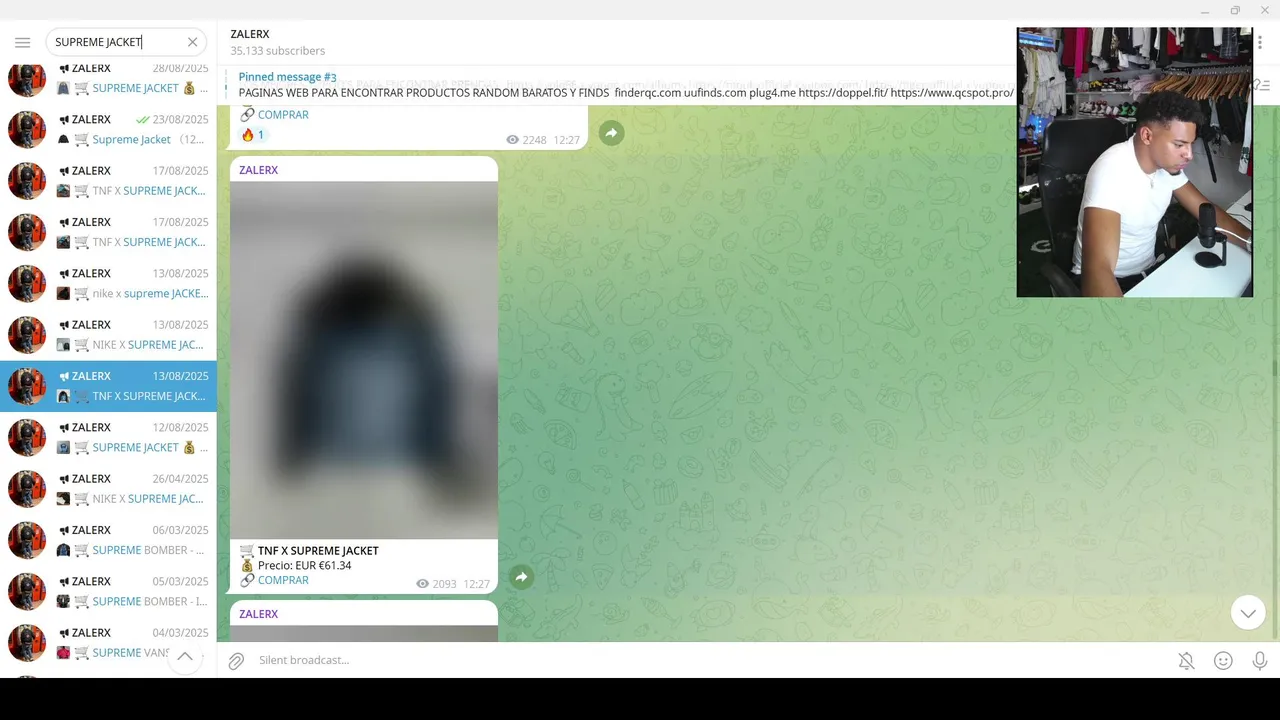Open lowercase 'nike x supreme JACKE' result
Screen dimensions: 1280x720
click(108, 283)
